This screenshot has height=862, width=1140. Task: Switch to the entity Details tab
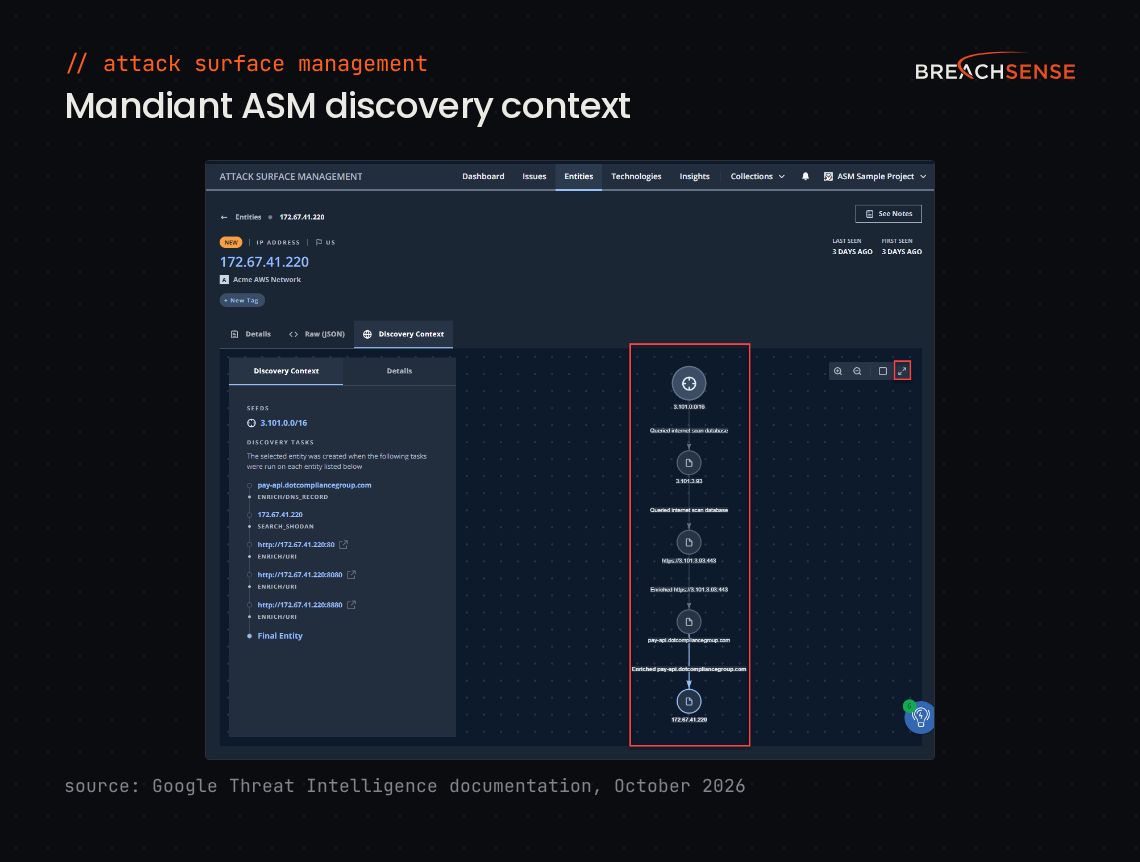[x=250, y=334]
